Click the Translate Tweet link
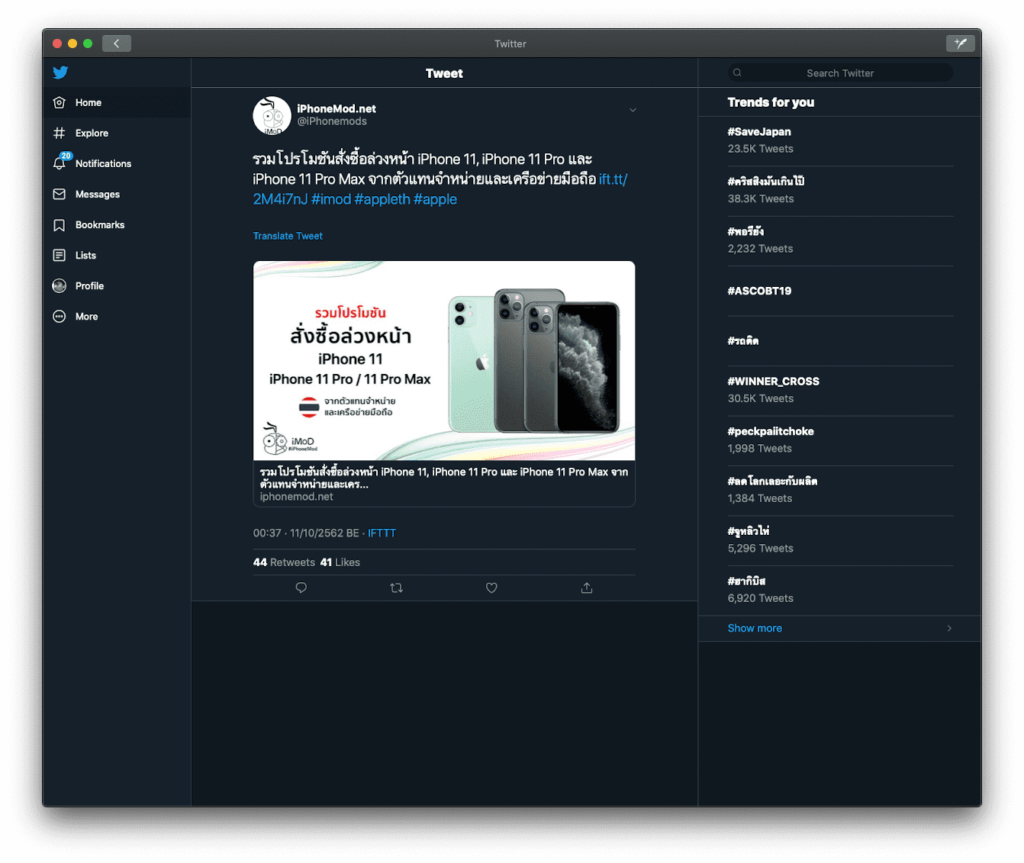This screenshot has height=863, width=1024. coord(287,235)
